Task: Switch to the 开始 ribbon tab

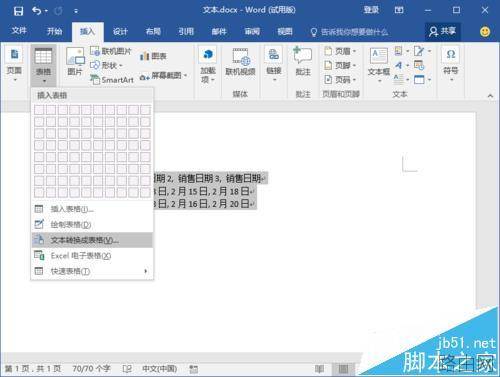Action: click(x=54, y=31)
